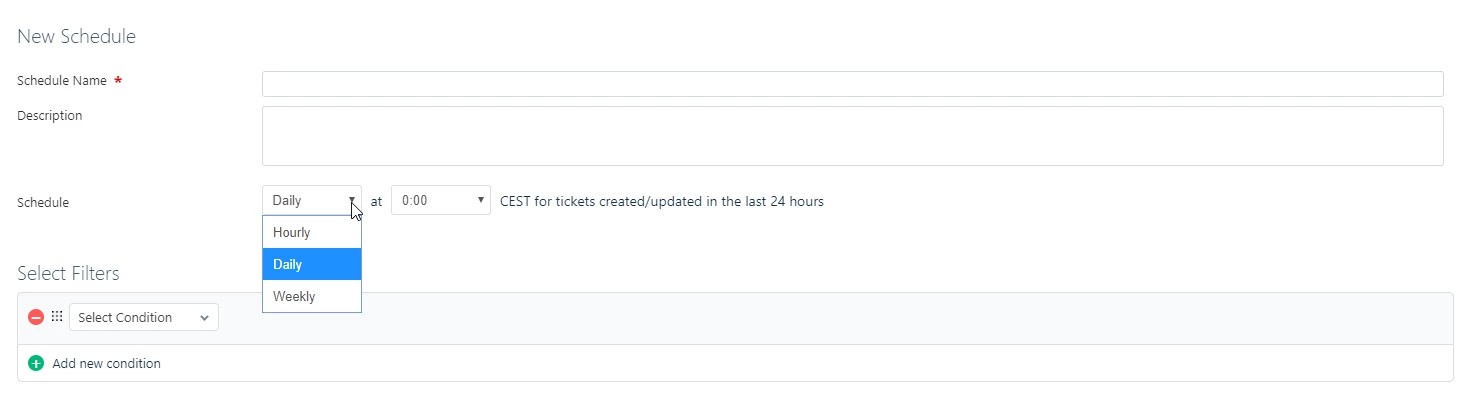Focus the Schedule Name input field
This screenshot has height=396, width=1467.
(853, 84)
